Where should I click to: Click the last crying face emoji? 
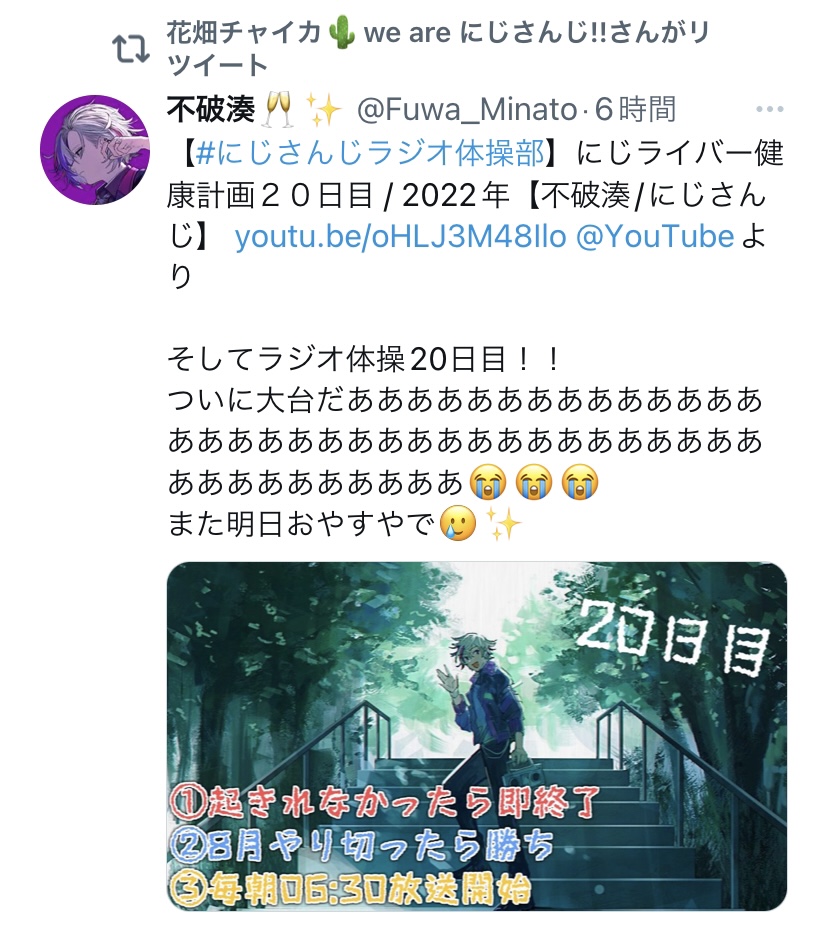pos(580,482)
